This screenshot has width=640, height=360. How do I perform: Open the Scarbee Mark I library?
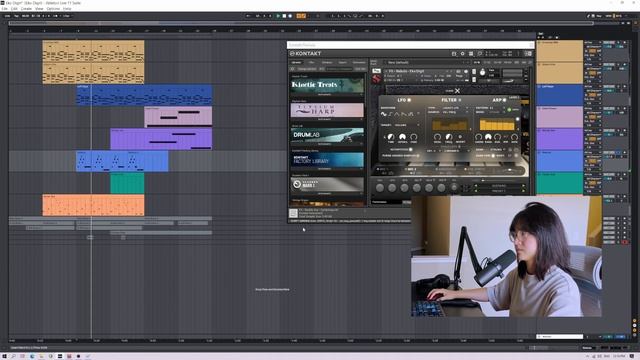[327, 184]
